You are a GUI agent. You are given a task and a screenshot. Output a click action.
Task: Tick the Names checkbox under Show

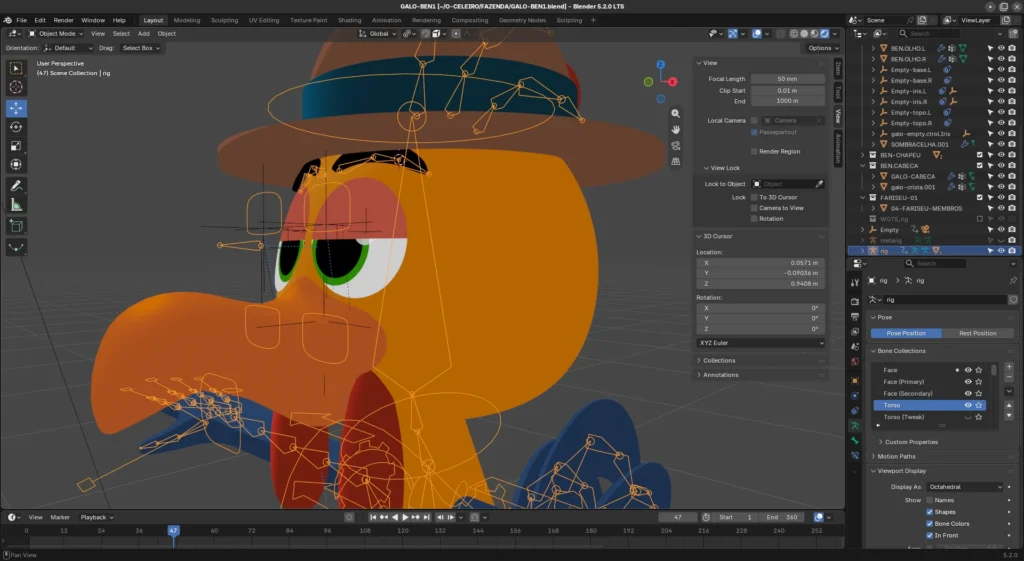click(929, 500)
